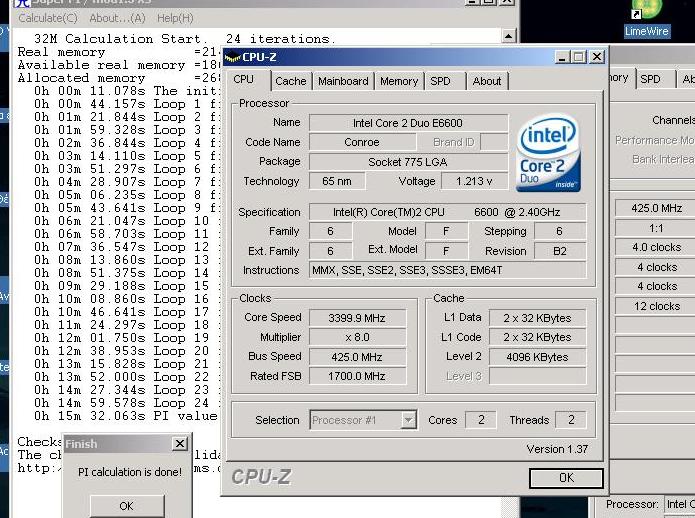Click the 0h 15m 32.063s PI value line
Screen dimensions: 695x518
point(127,416)
